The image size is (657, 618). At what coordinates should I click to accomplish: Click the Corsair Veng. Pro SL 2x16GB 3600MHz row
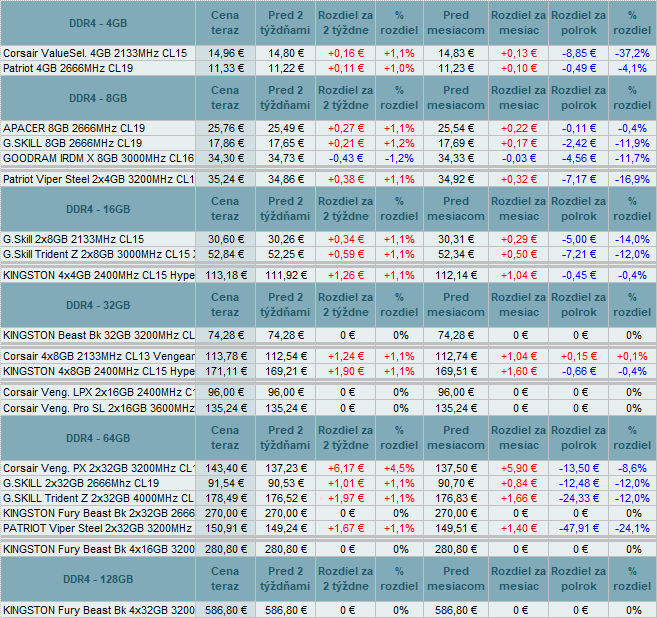328,408
